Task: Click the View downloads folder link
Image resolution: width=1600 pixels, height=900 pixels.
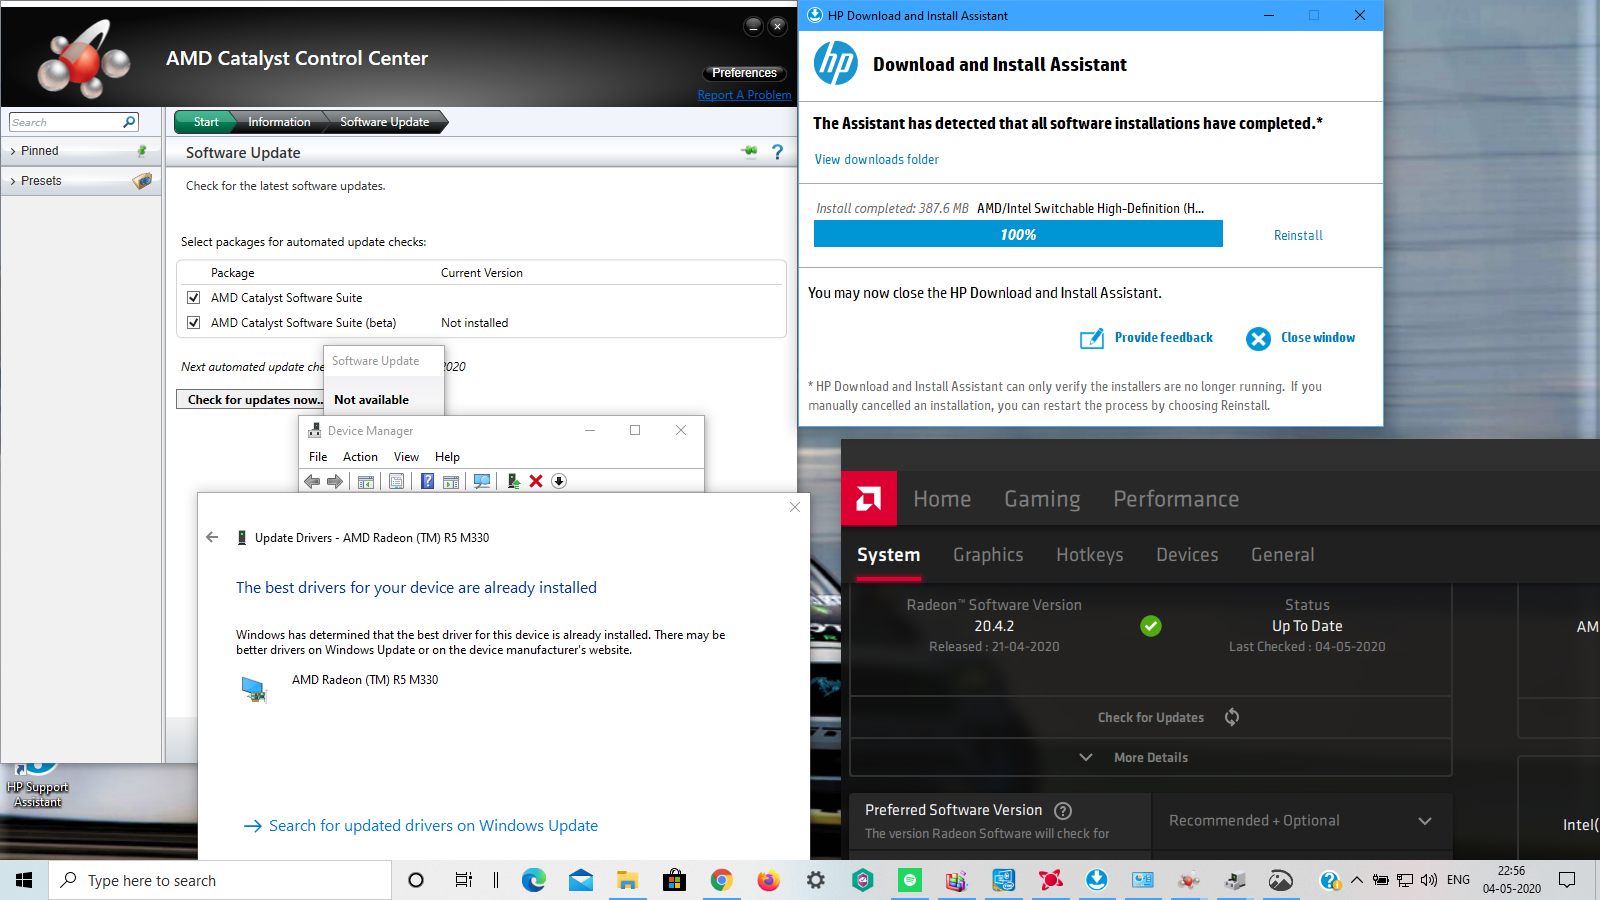Action: 876,160
